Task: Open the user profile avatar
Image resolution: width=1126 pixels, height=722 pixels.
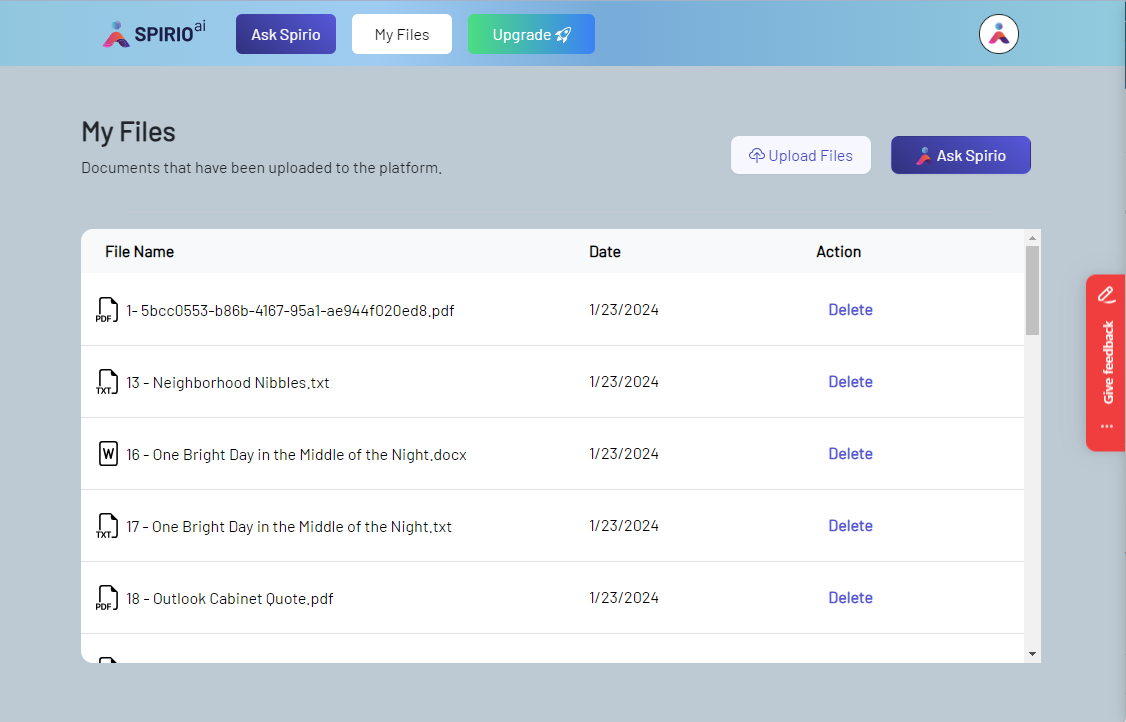Action: [x=998, y=34]
